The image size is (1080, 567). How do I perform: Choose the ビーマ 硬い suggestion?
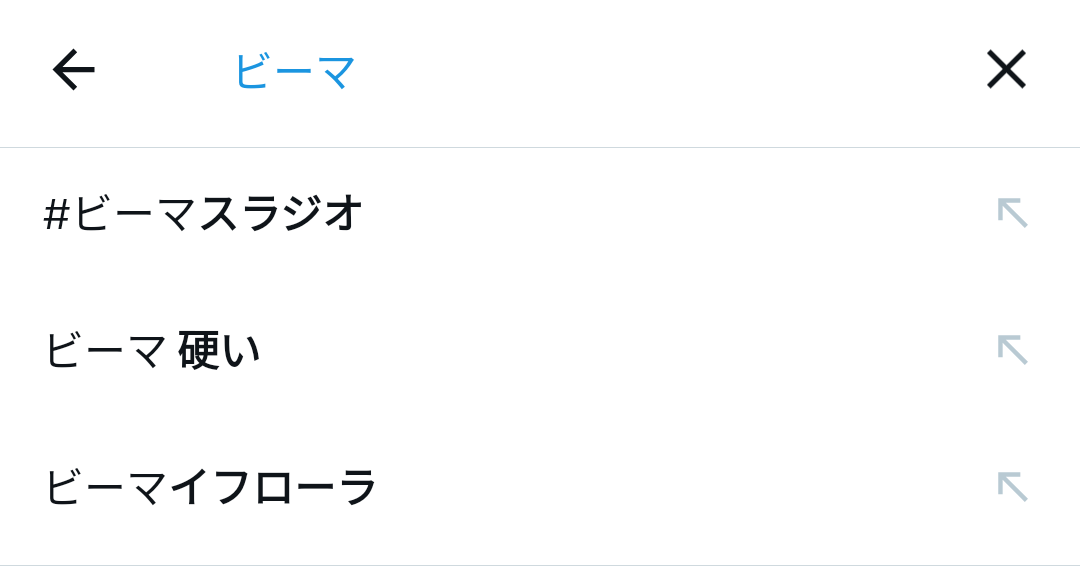152,350
